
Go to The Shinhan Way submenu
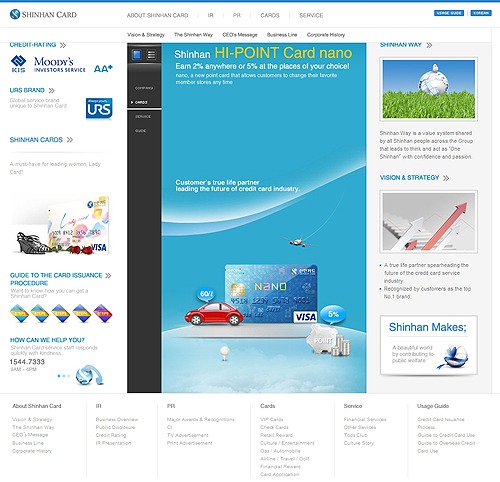tap(193, 35)
